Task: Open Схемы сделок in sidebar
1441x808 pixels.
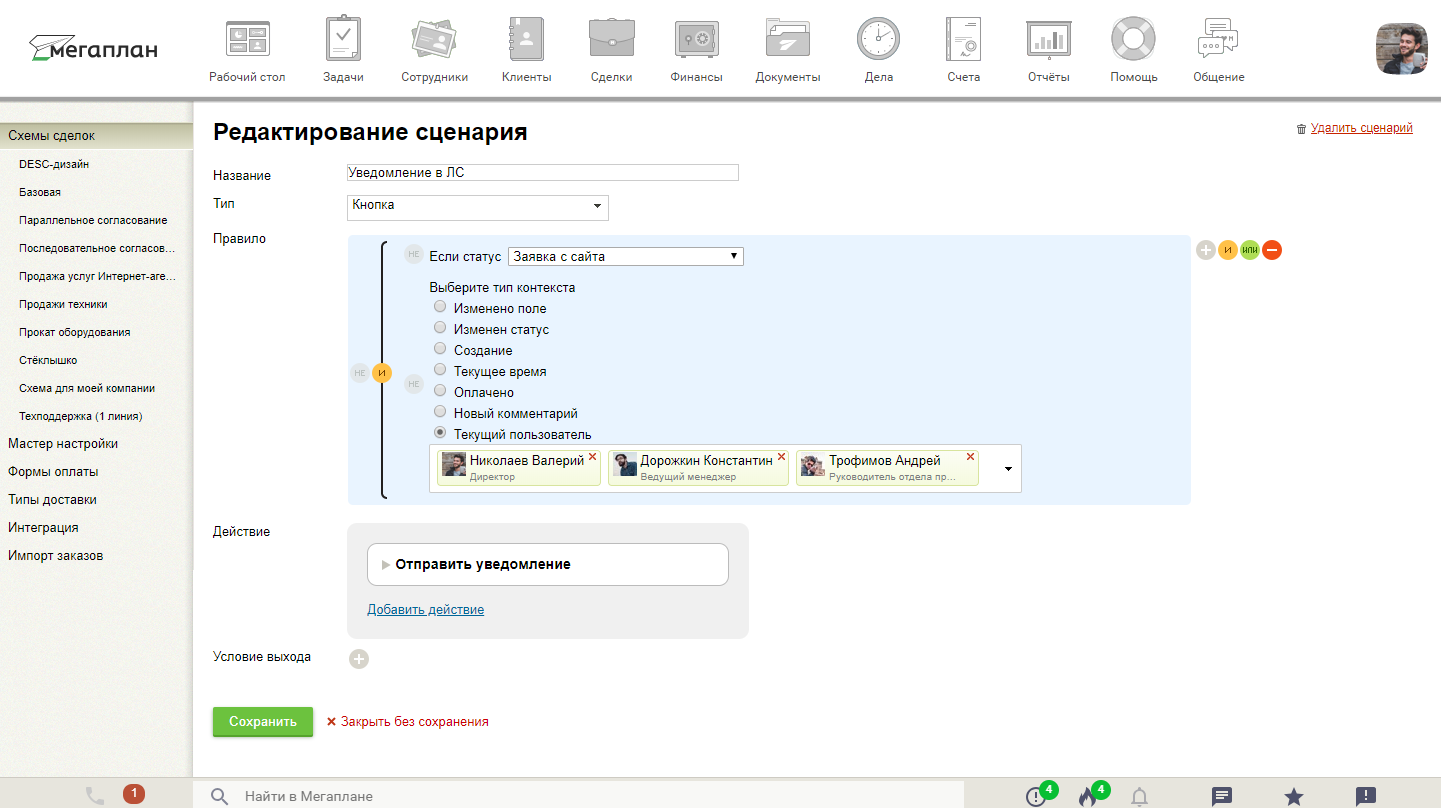Action: coord(96,136)
